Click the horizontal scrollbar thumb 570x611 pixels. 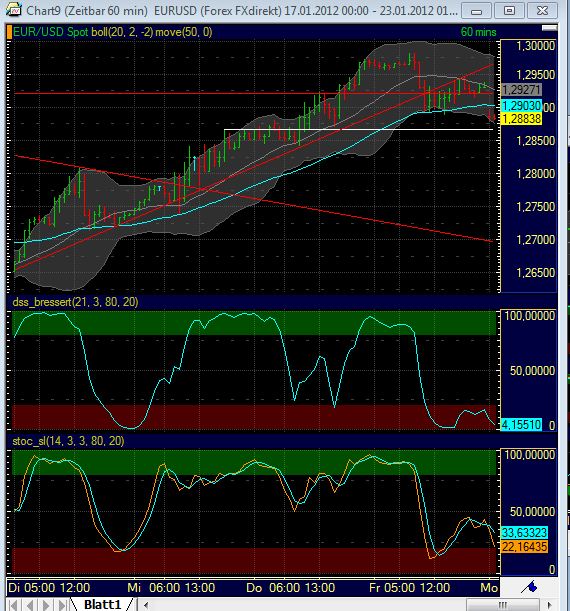(x=503, y=605)
